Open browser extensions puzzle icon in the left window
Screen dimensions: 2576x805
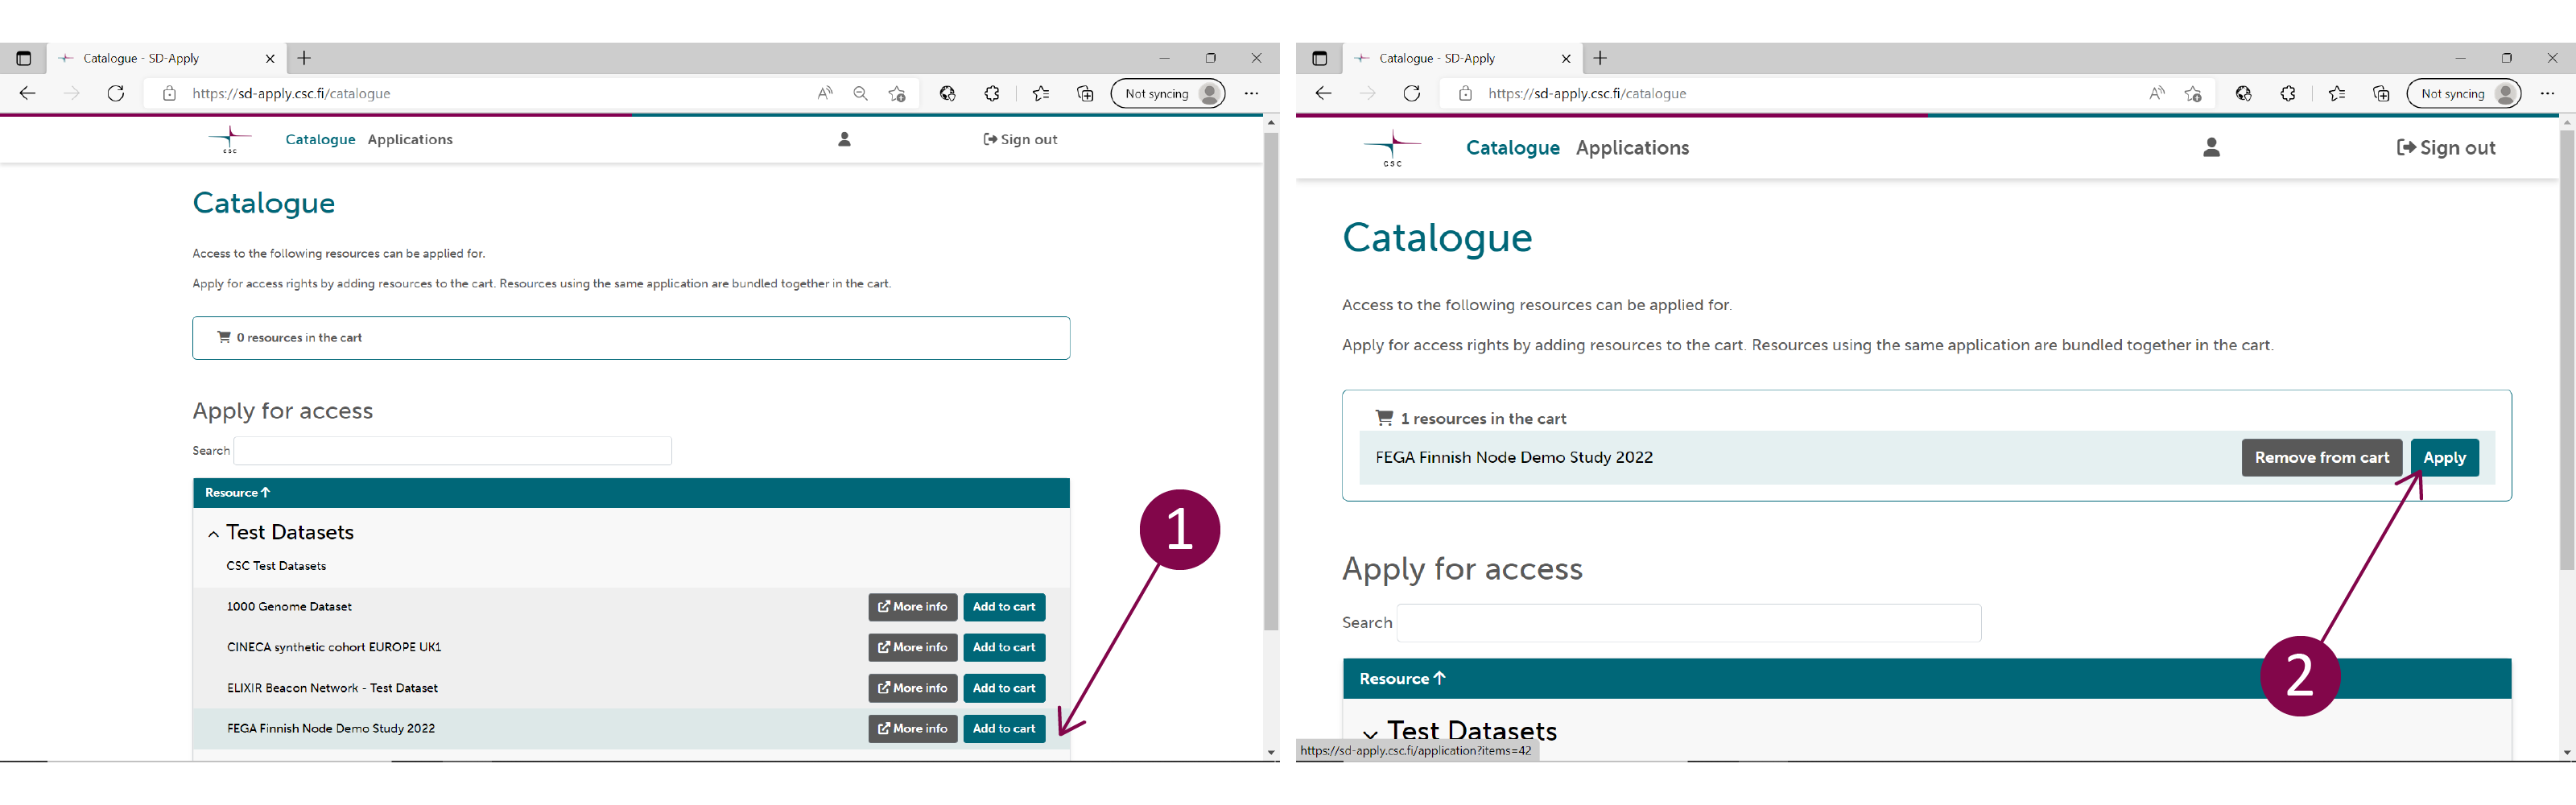click(x=991, y=94)
